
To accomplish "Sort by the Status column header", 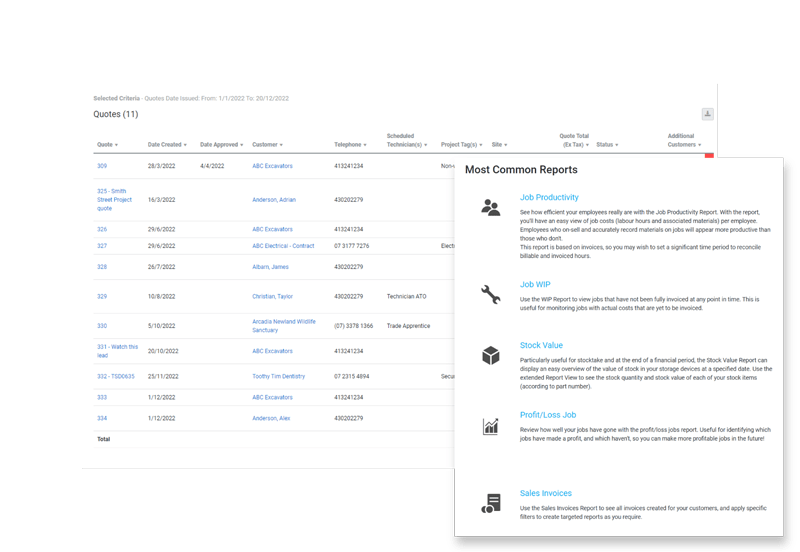I will (607, 145).
